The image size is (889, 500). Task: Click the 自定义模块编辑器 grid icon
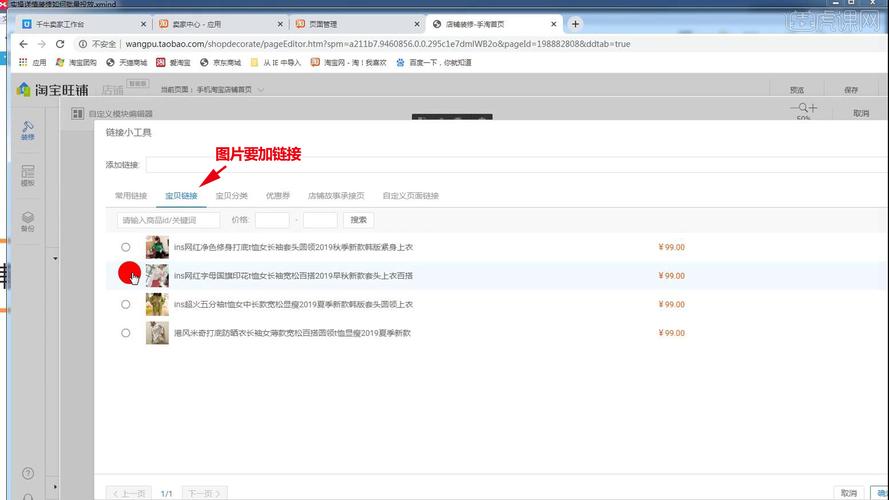(78, 113)
